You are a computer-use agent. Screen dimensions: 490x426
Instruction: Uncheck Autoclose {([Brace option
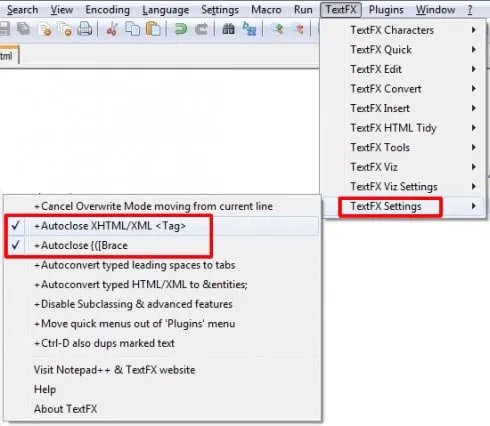click(161, 246)
